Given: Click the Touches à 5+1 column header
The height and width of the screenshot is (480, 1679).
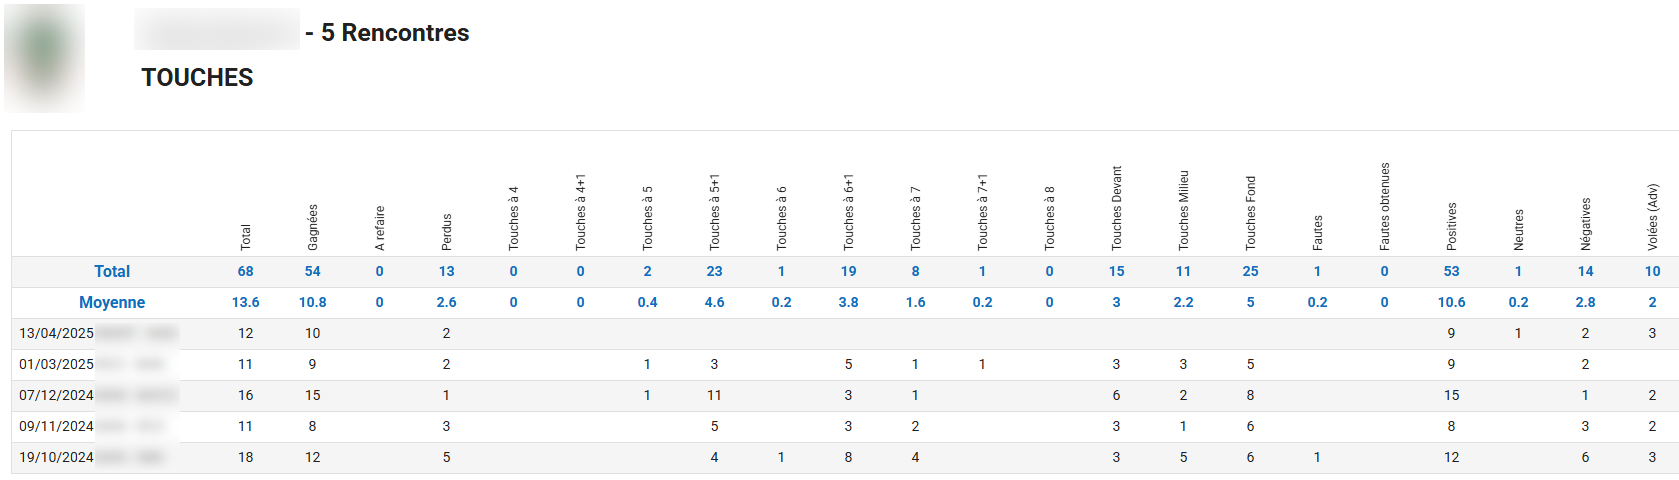Looking at the screenshot, I should pyautogui.click(x=715, y=212).
